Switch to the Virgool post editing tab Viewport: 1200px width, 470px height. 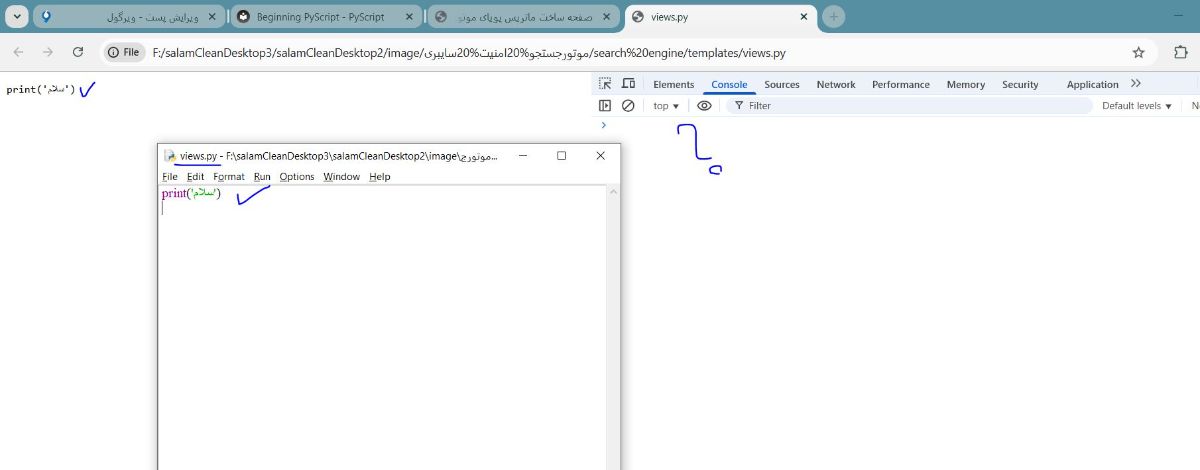click(130, 17)
